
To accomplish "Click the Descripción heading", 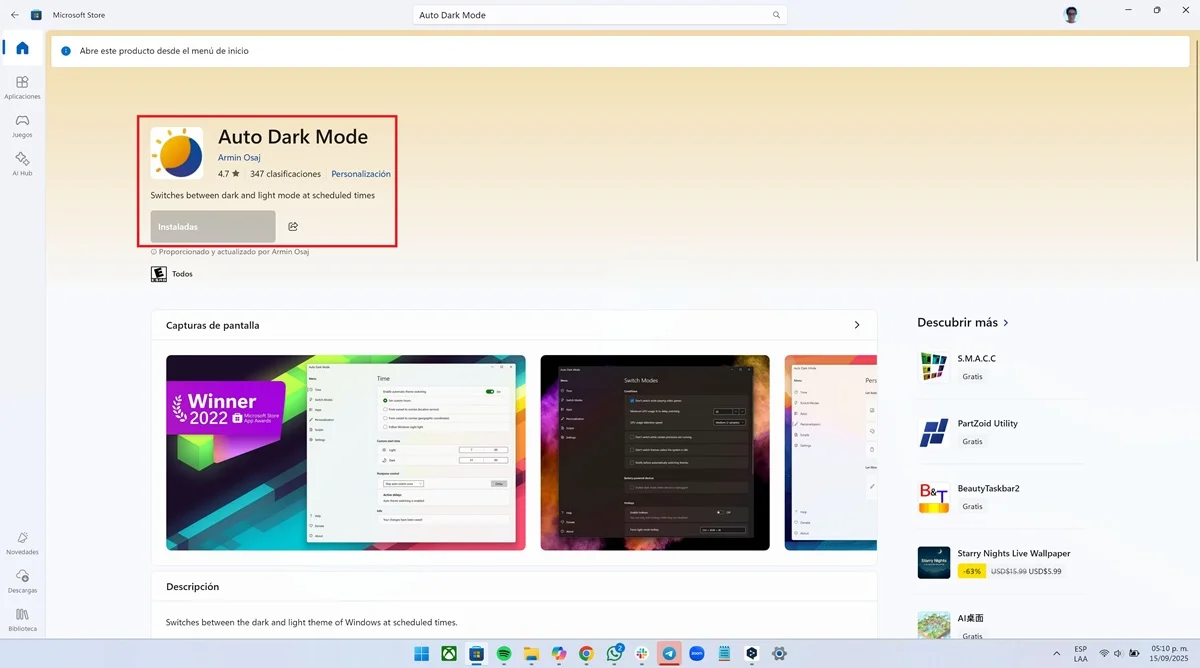I will (192, 587).
